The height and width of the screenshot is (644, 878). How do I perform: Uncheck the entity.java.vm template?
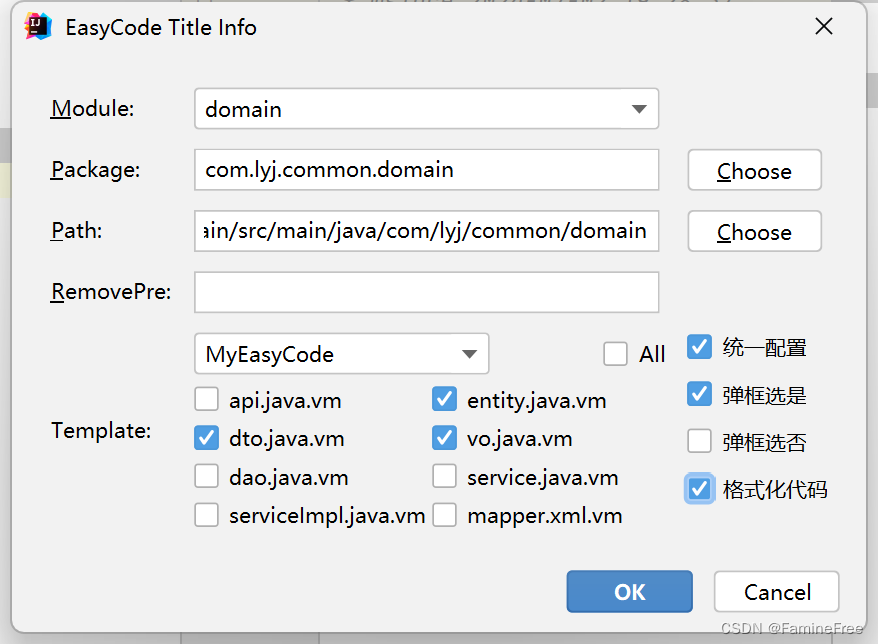pos(445,400)
